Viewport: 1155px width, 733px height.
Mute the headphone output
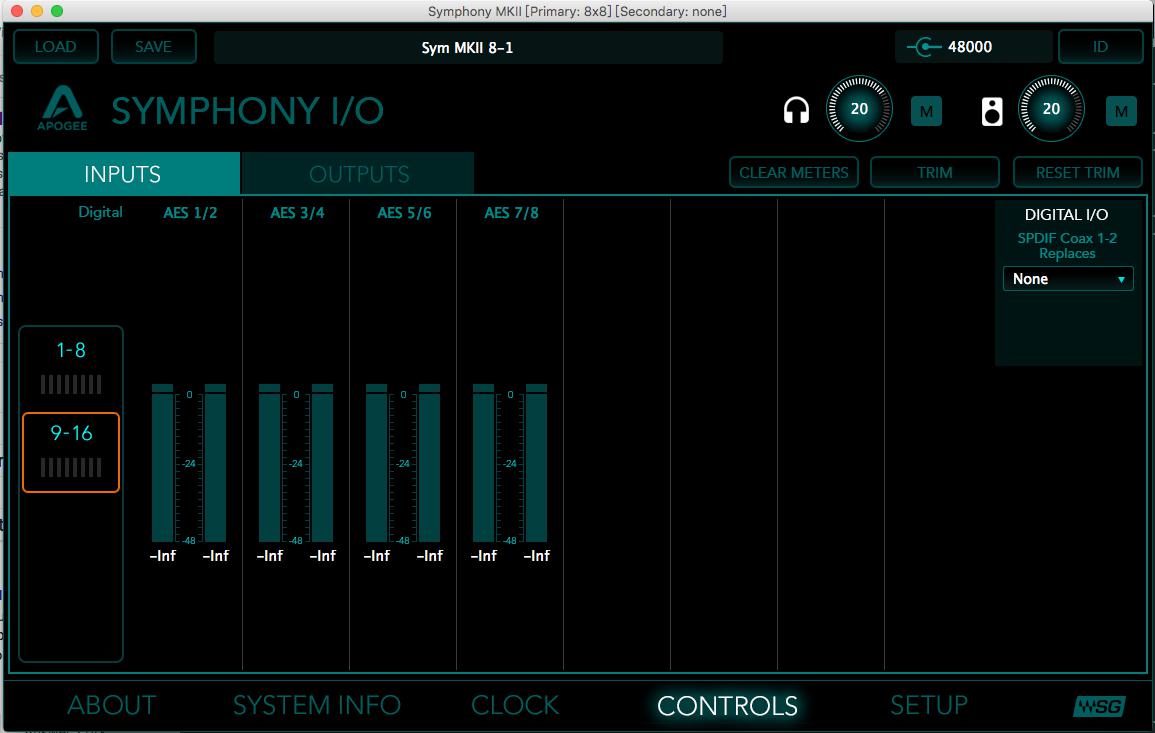point(926,111)
